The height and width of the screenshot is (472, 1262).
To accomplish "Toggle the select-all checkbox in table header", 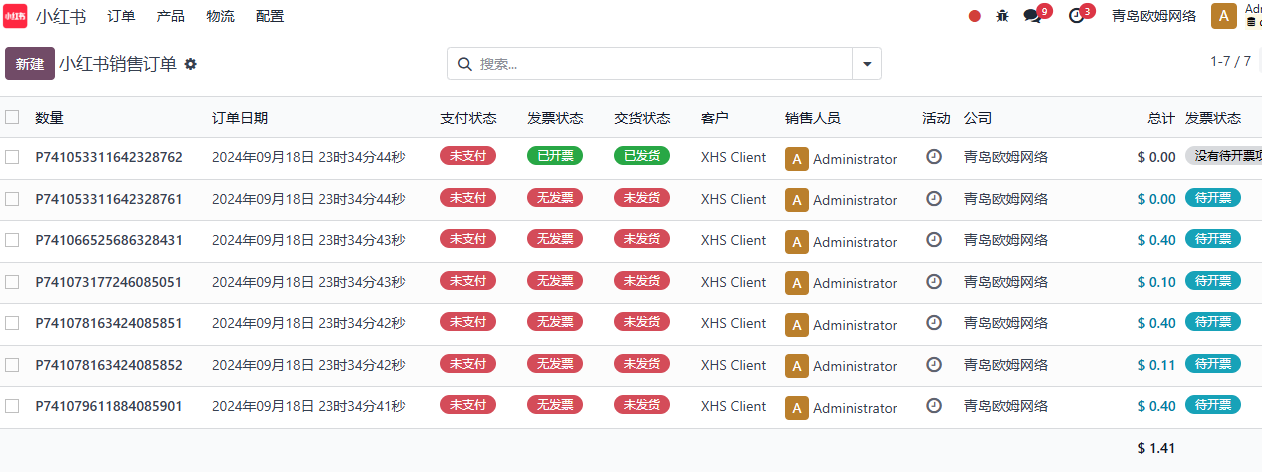I will 12,117.
